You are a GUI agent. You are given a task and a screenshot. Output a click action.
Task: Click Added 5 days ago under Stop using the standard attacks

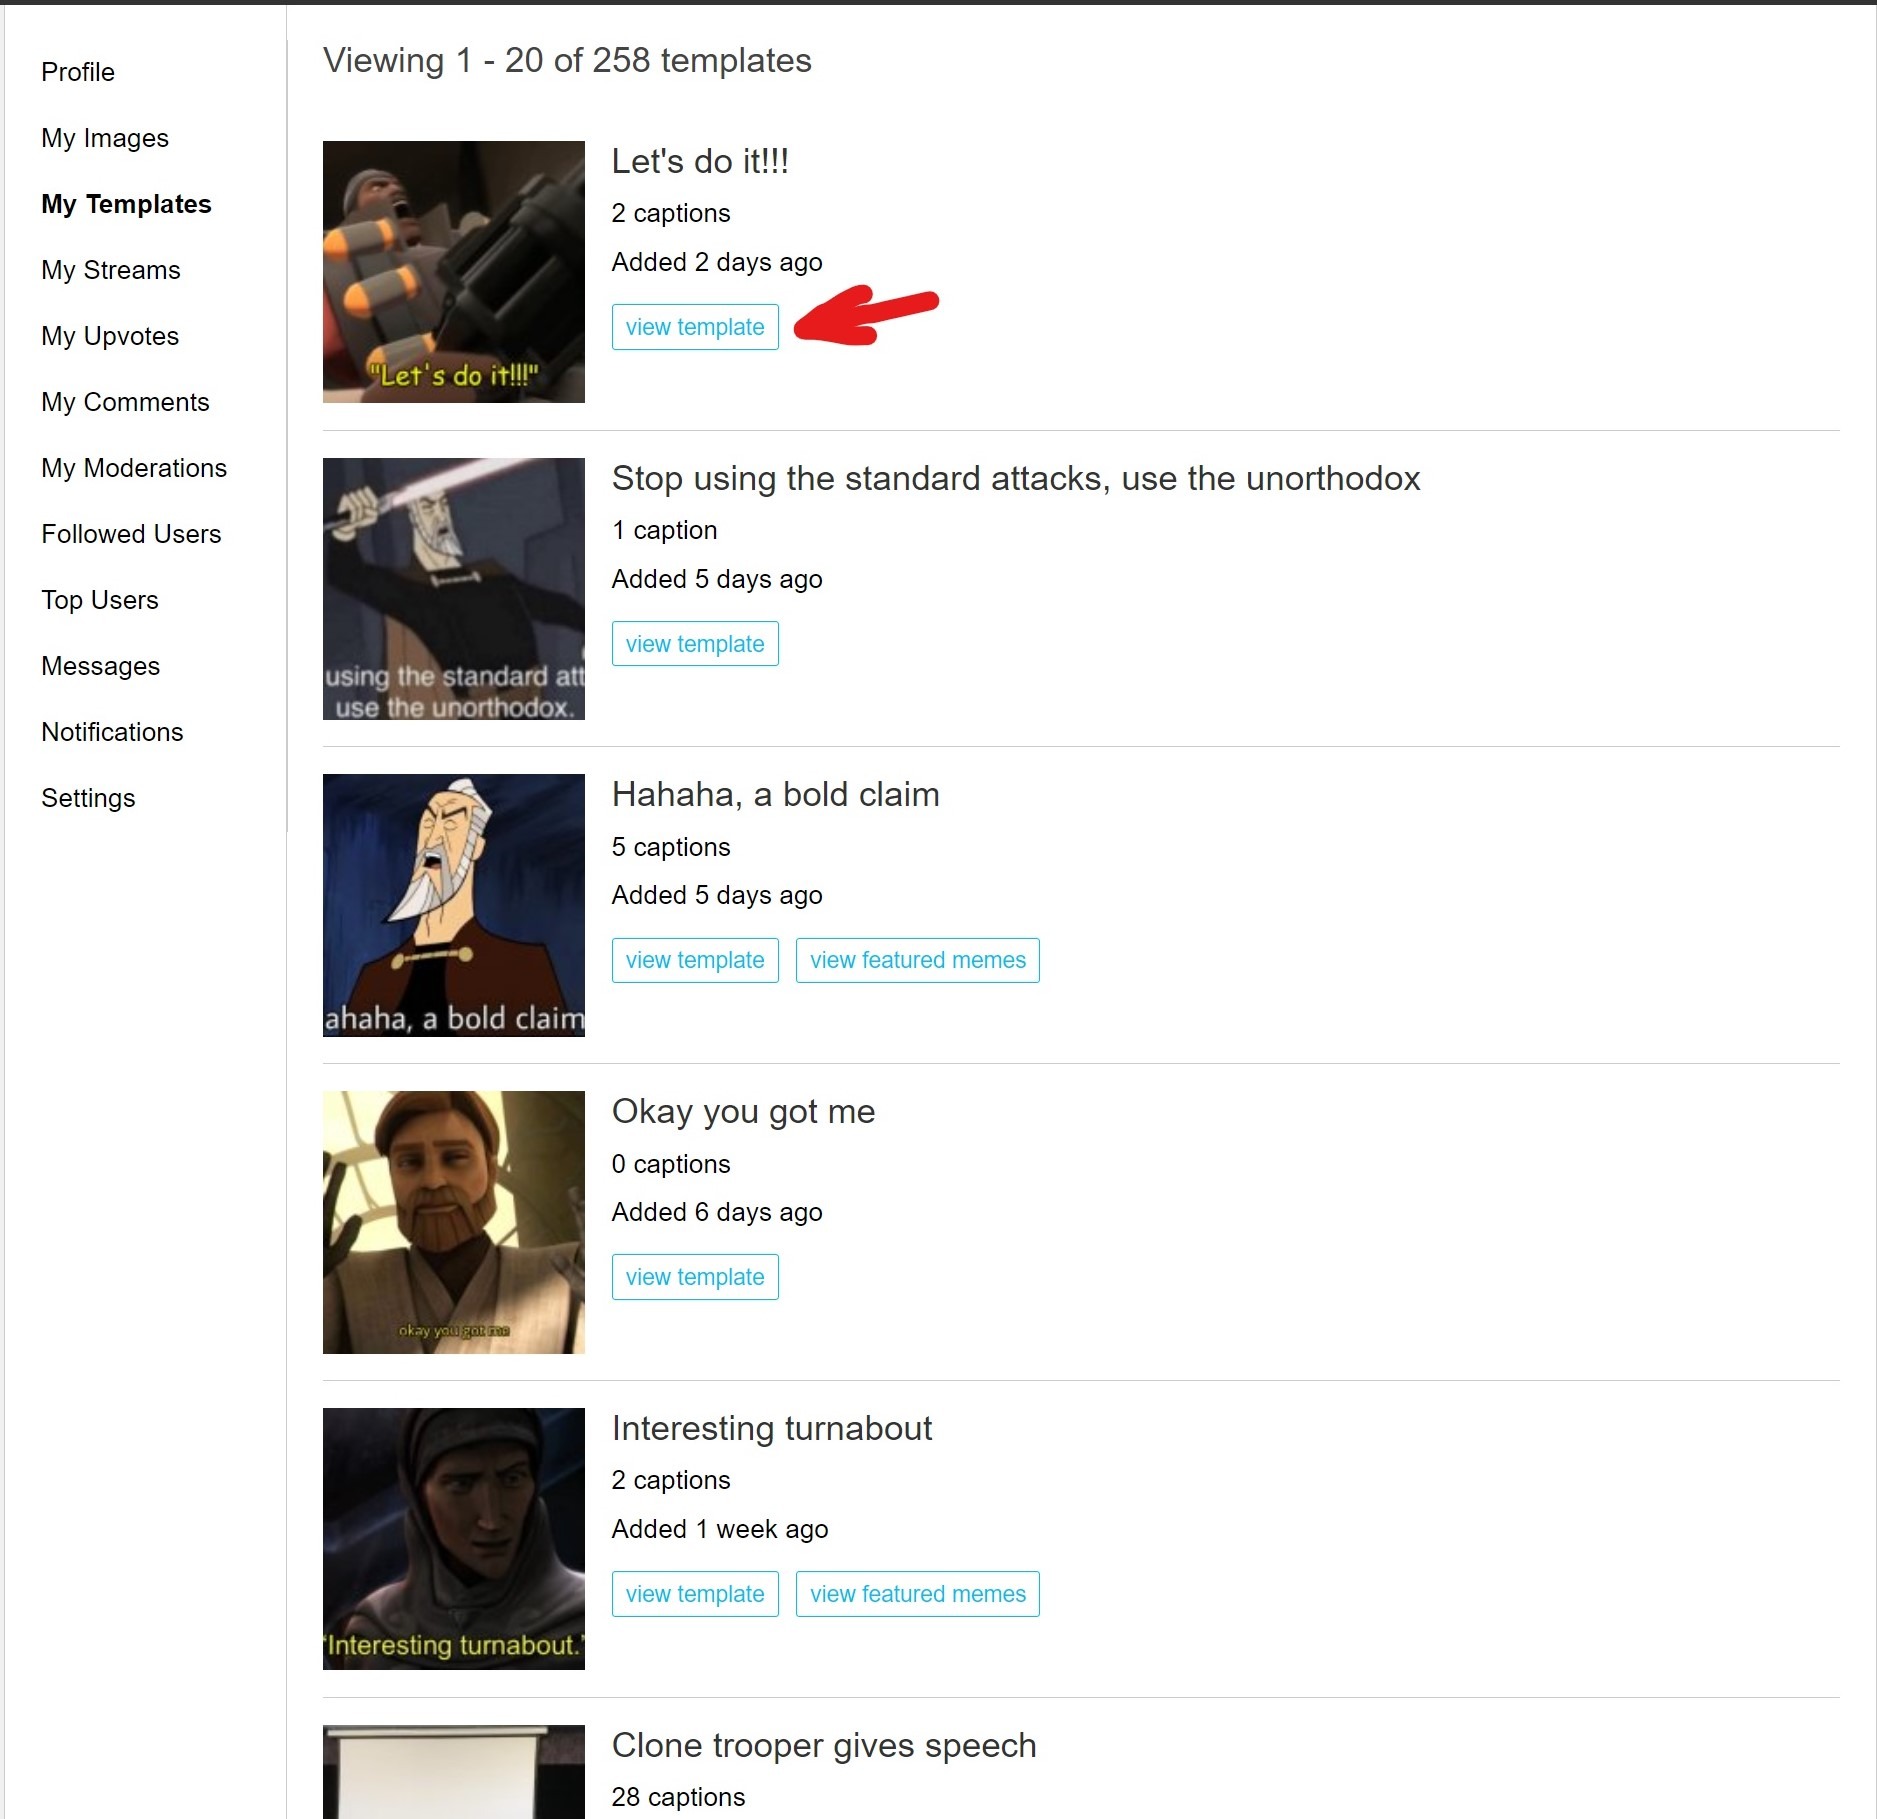click(x=717, y=579)
